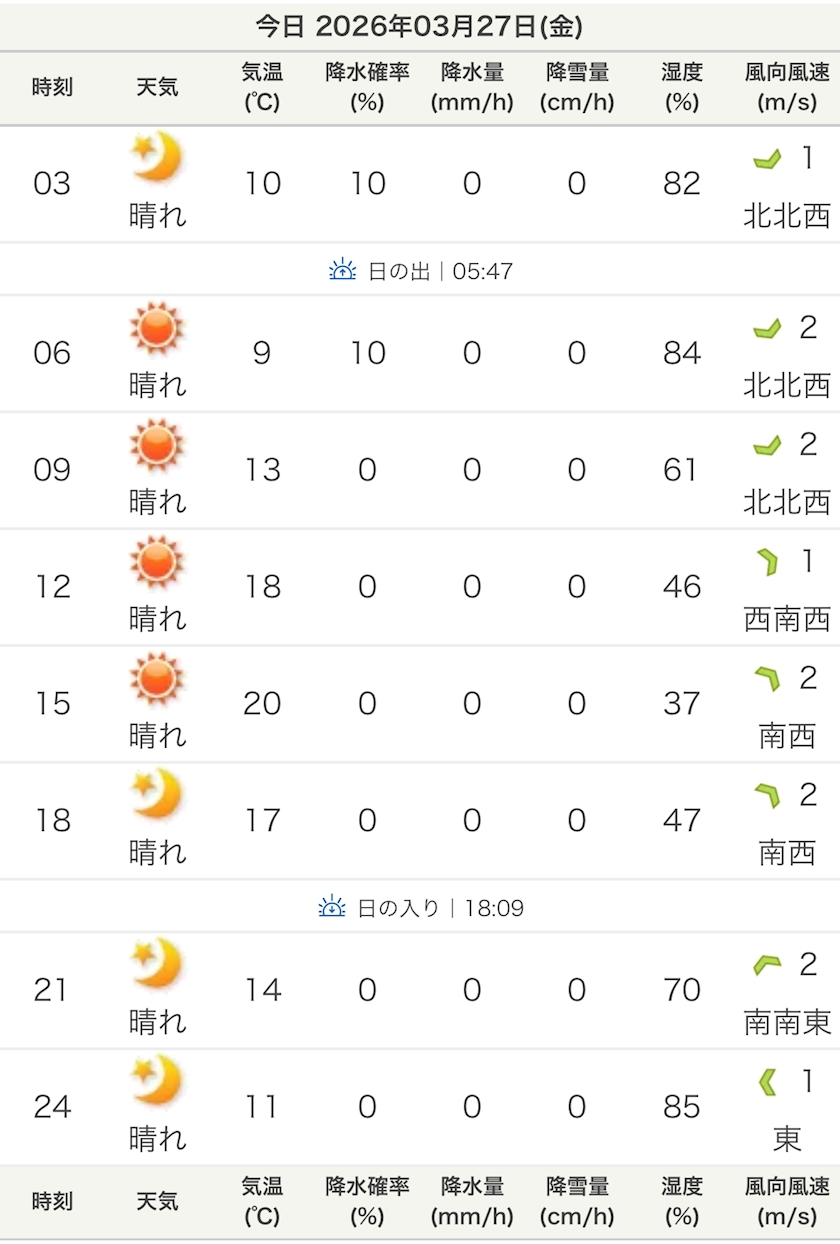Viewport: 840px width, 1244px height.
Task: Click the 85 humidity value at 24
Action: [681, 1107]
